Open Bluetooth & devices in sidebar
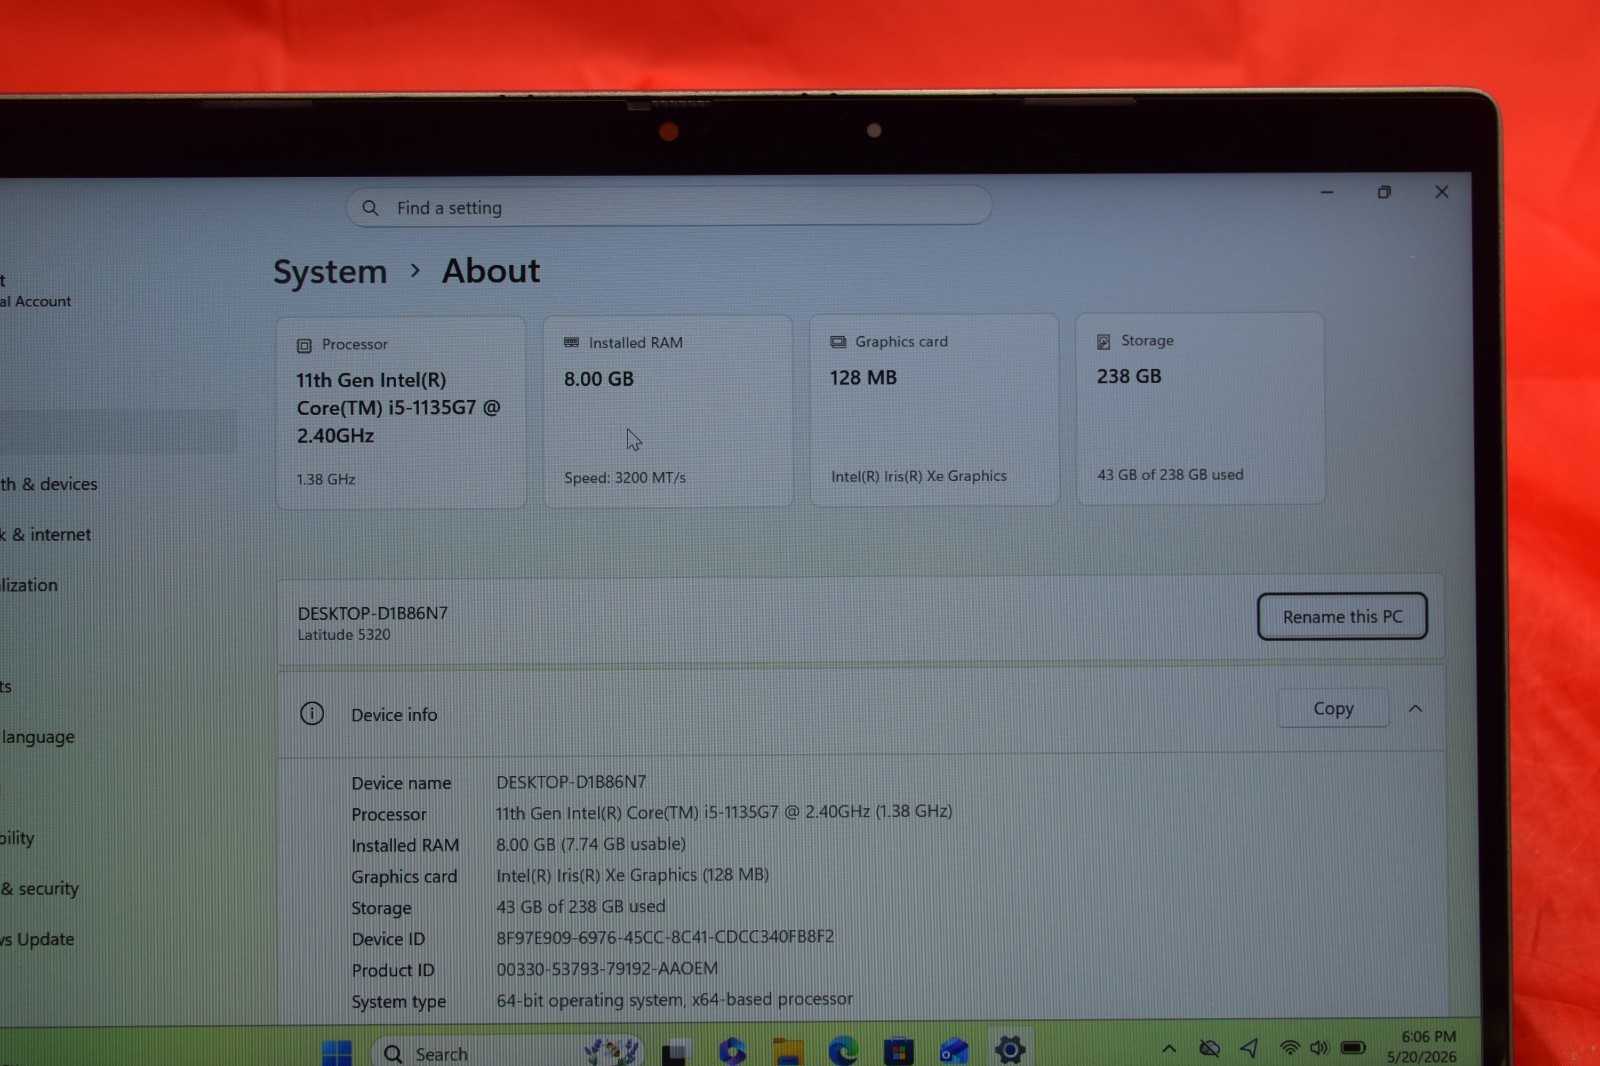 coord(49,484)
